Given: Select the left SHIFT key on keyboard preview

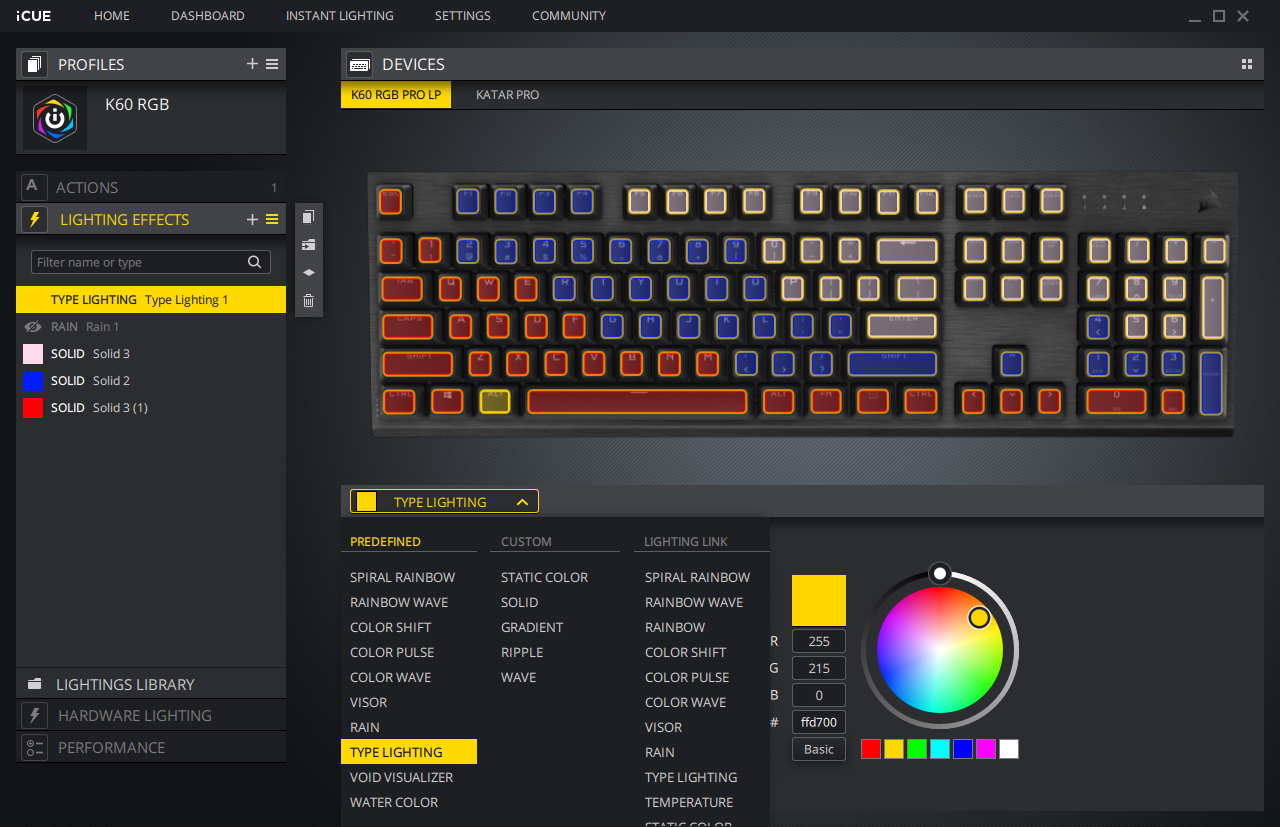Looking at the screenshot, I should [417, 363].
